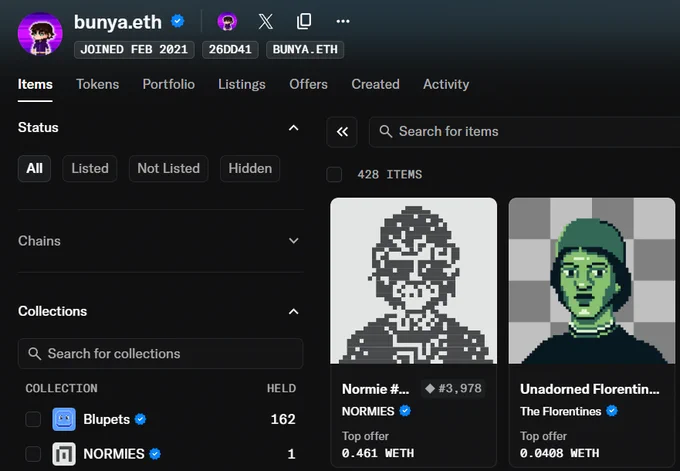This screenshot has width=680, height=471.
Task: Click the magnifier icon in Search for collections
Action: tap(34, 353)
